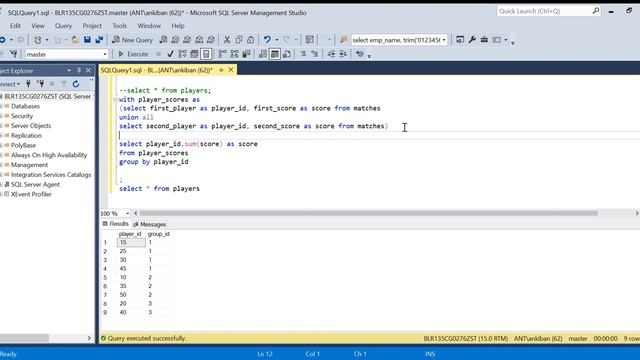Toggle Results to Text icon

tap(263, 54)
